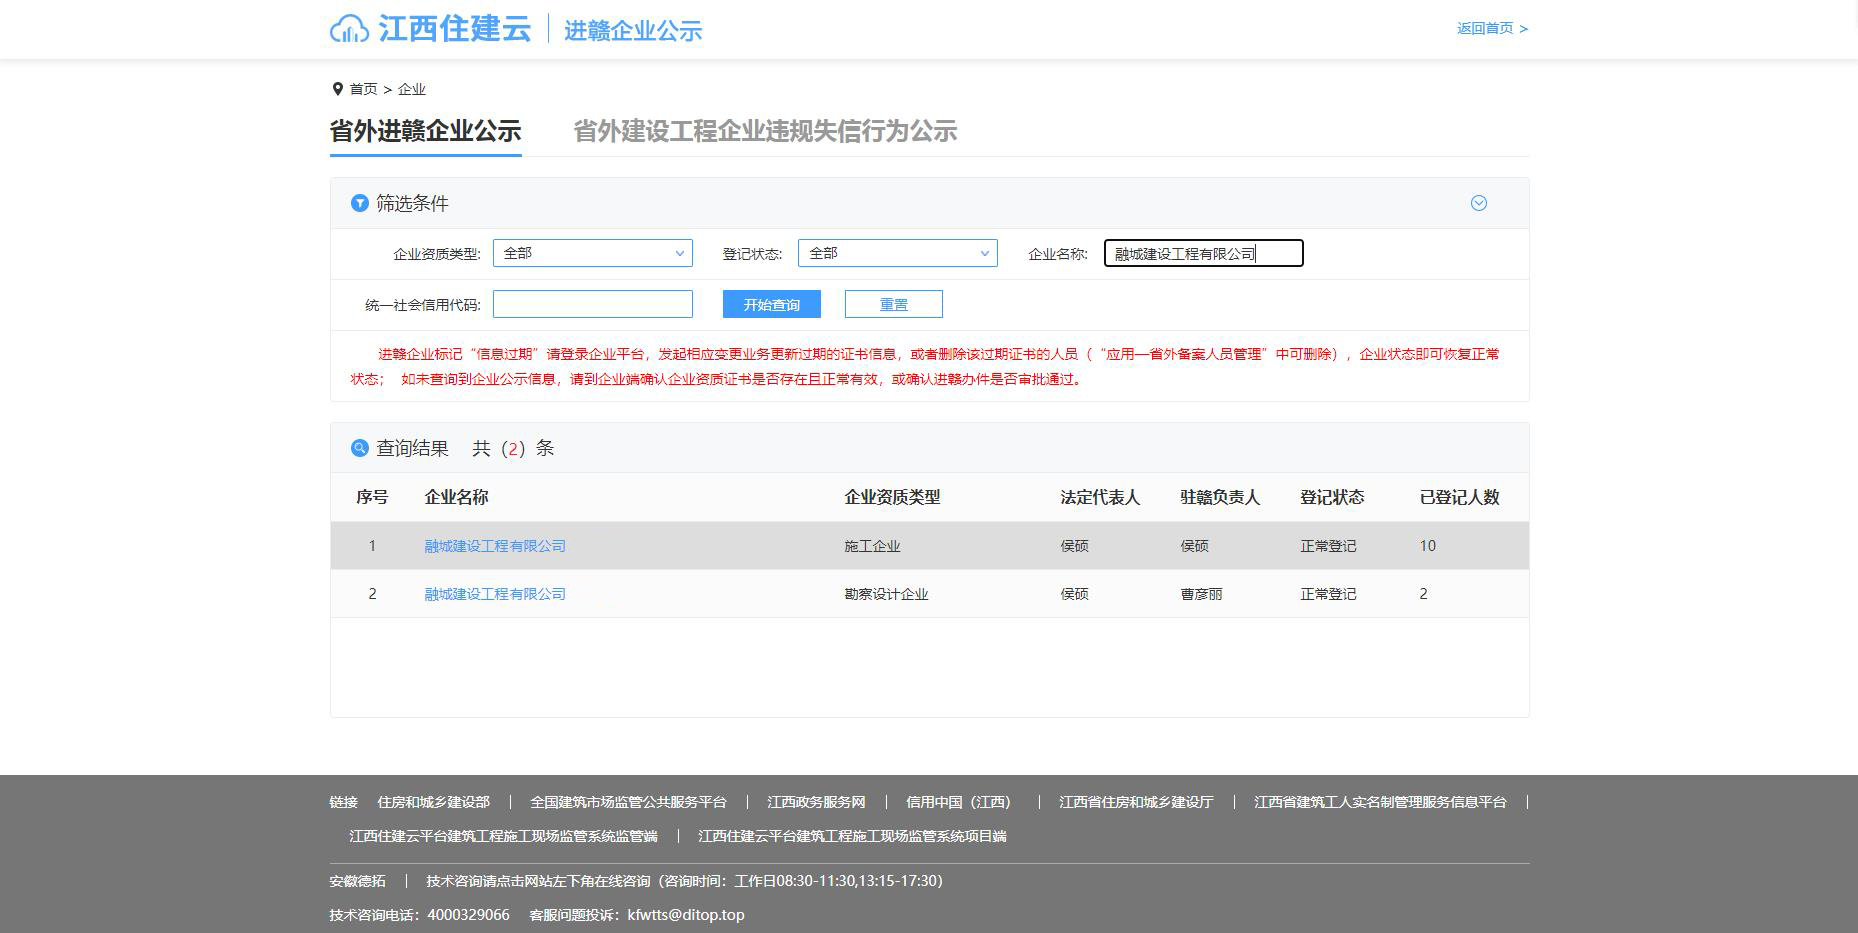The width and height of the screenshot is (1858, 933).
Task: Open the 施工现场监管系统项目端 footer link
Action: click(x=852, y=836)
